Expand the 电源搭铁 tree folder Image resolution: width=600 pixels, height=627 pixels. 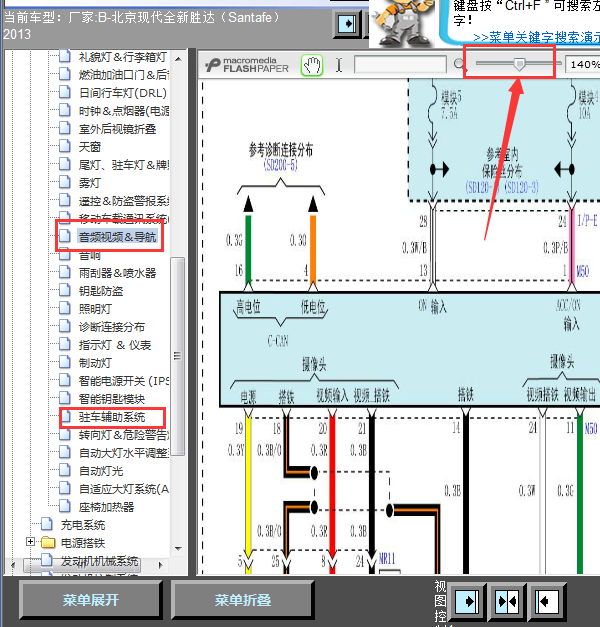pyautogui.click(x=30, y=542)
